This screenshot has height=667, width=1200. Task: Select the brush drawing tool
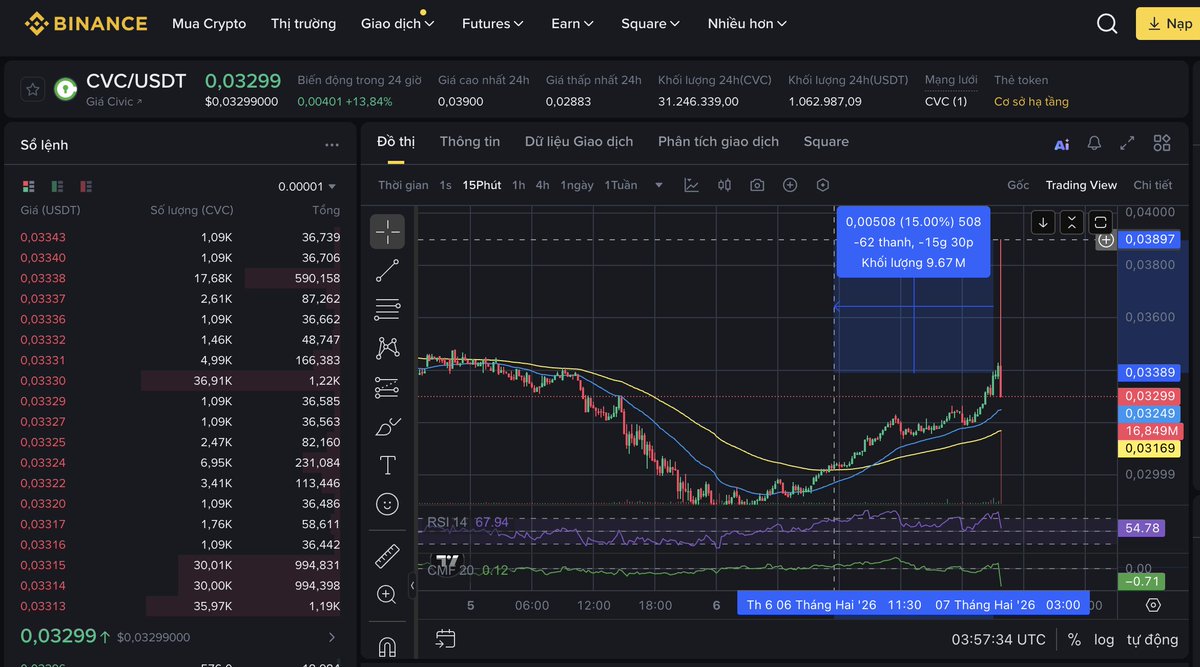tap(387, 426)
